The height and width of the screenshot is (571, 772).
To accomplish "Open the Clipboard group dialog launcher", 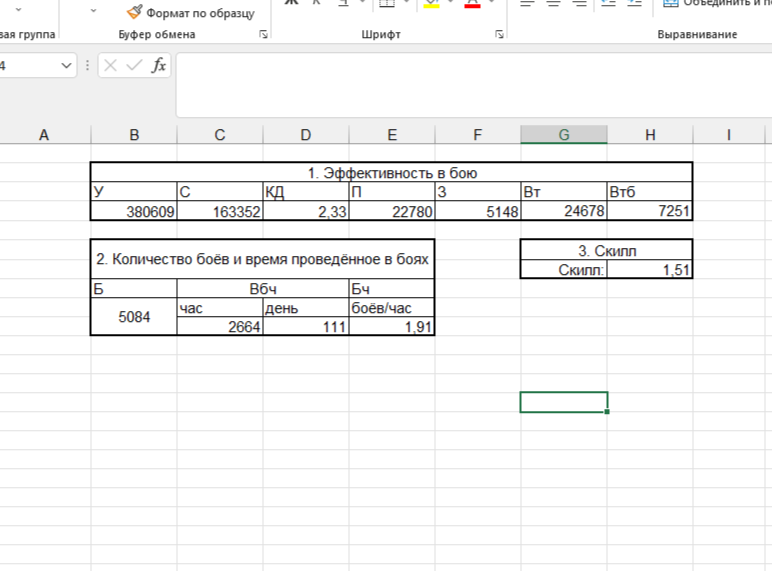I will pyautogui.click(x=264, y=35).
